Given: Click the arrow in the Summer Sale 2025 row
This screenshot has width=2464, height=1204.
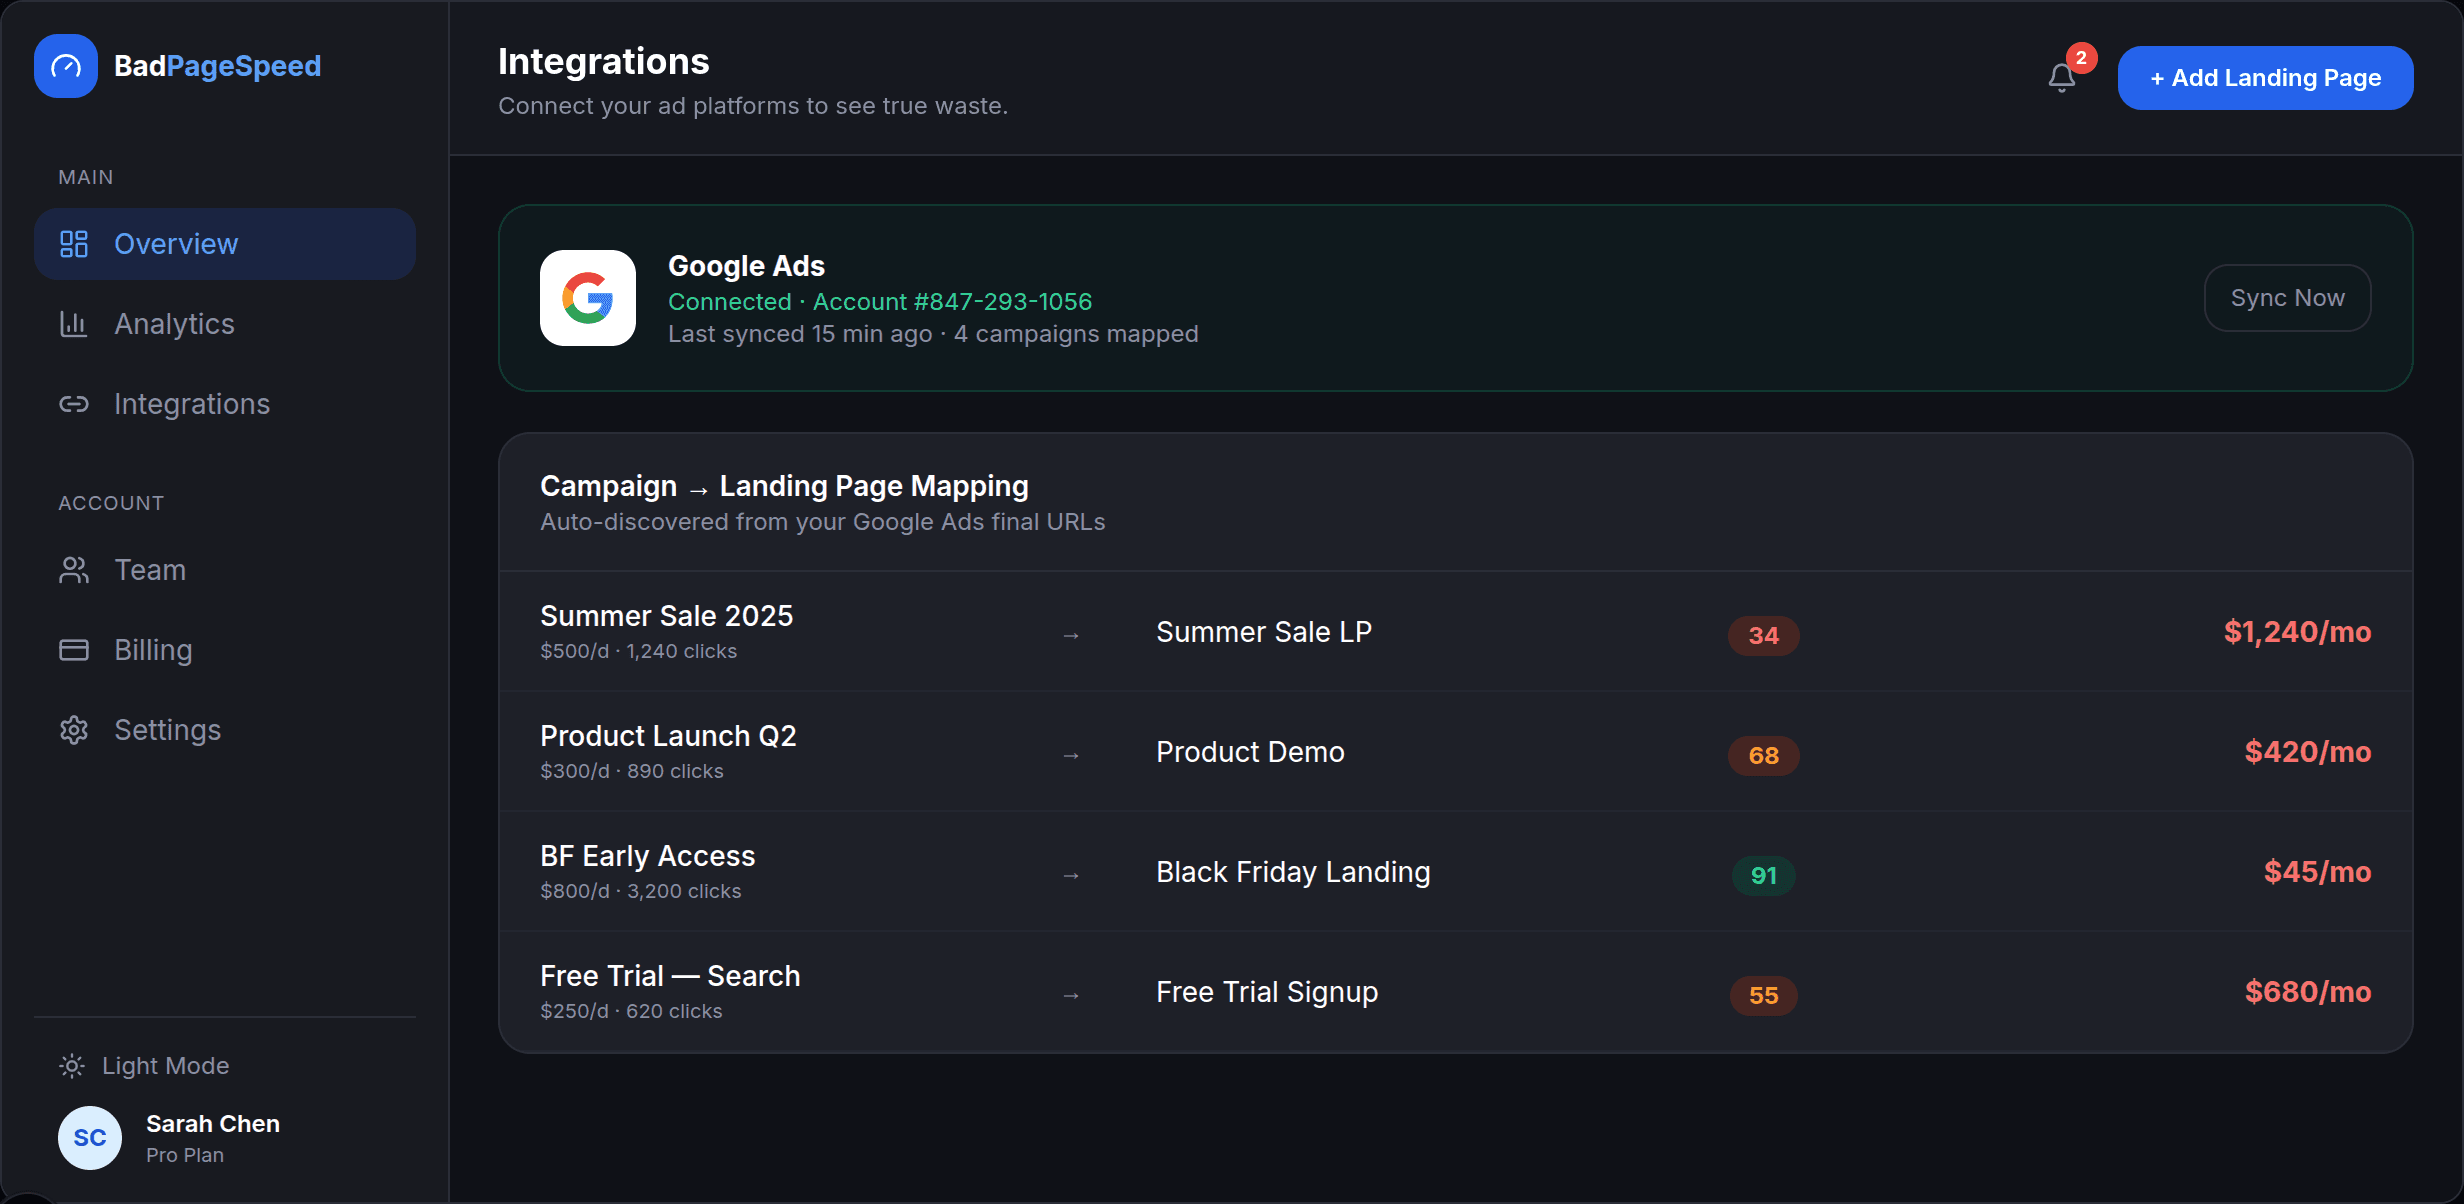Looking at the screenshot, I should click(1071, 635).
